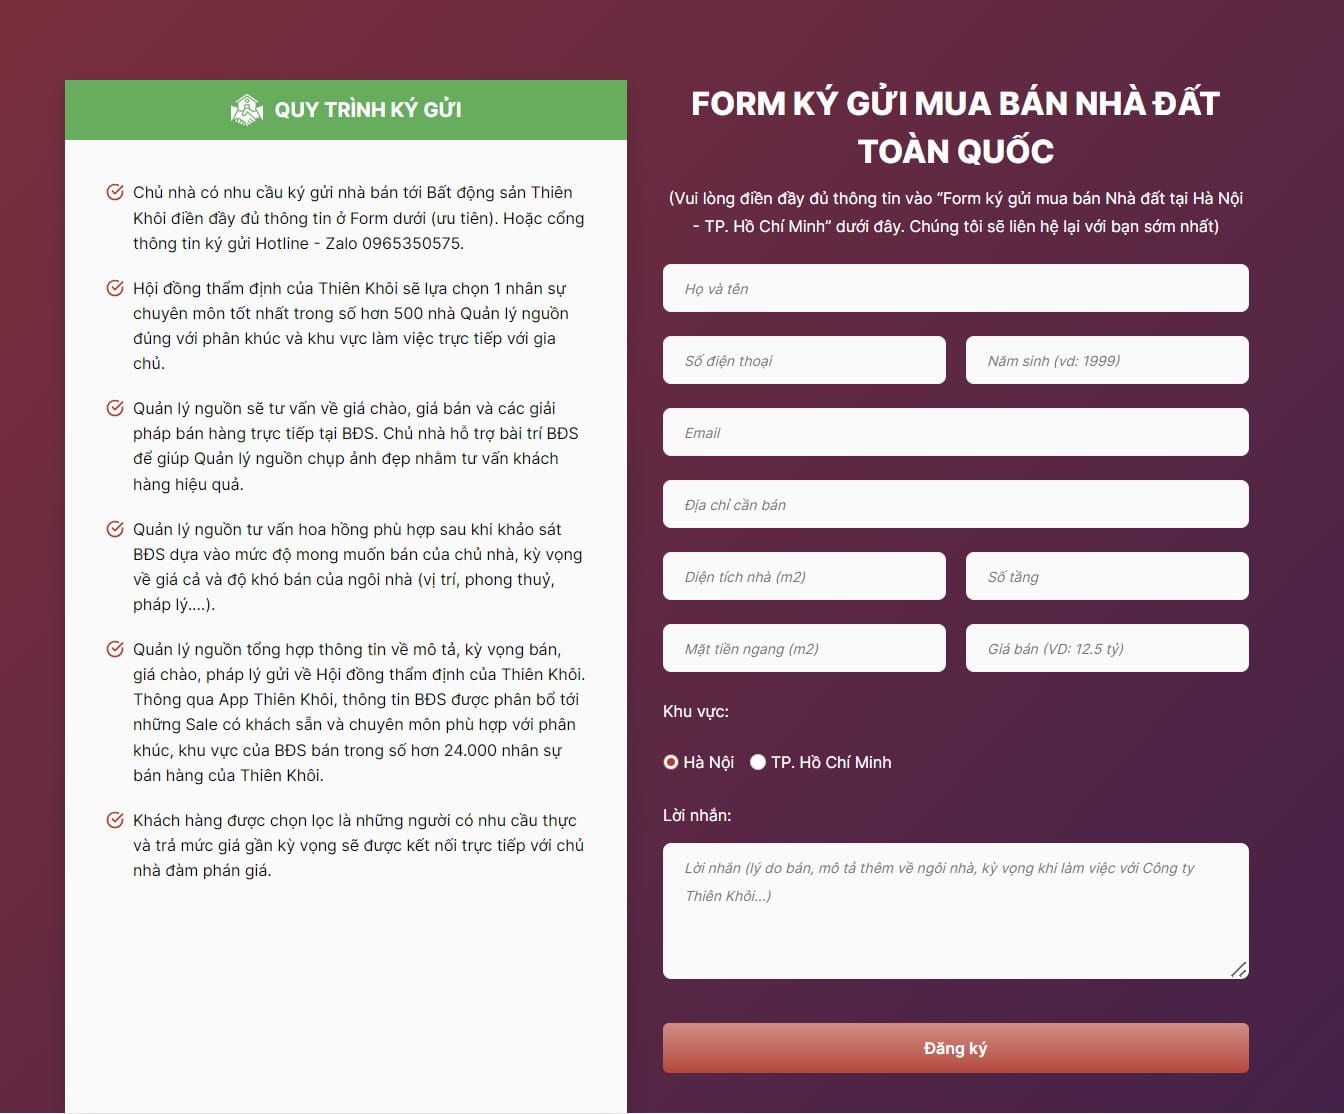Click the Diện tích nhà (m2) field
The height and width of the screenshot is (1114, 1344).
[804, 576]
